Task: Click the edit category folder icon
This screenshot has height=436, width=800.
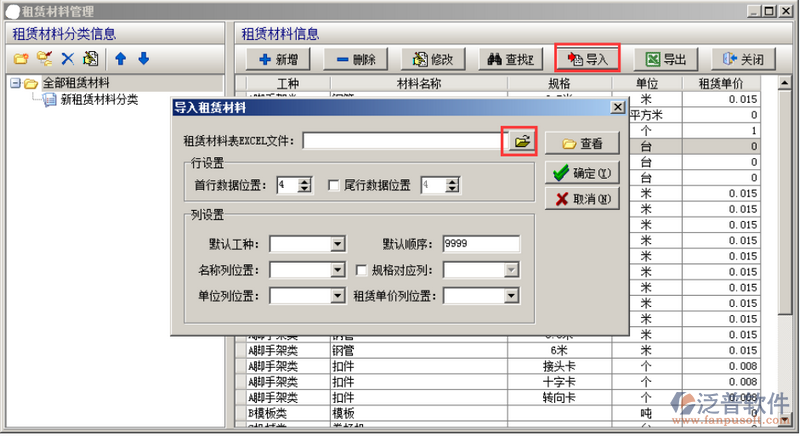Action: click(x=44, y=59)
